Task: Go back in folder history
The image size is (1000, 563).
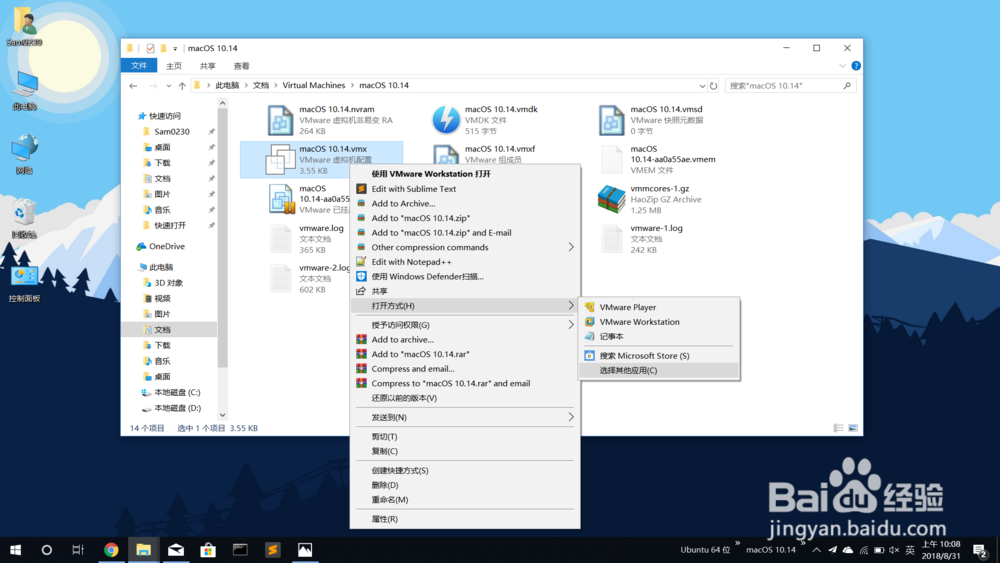Action: pos(133,85)
